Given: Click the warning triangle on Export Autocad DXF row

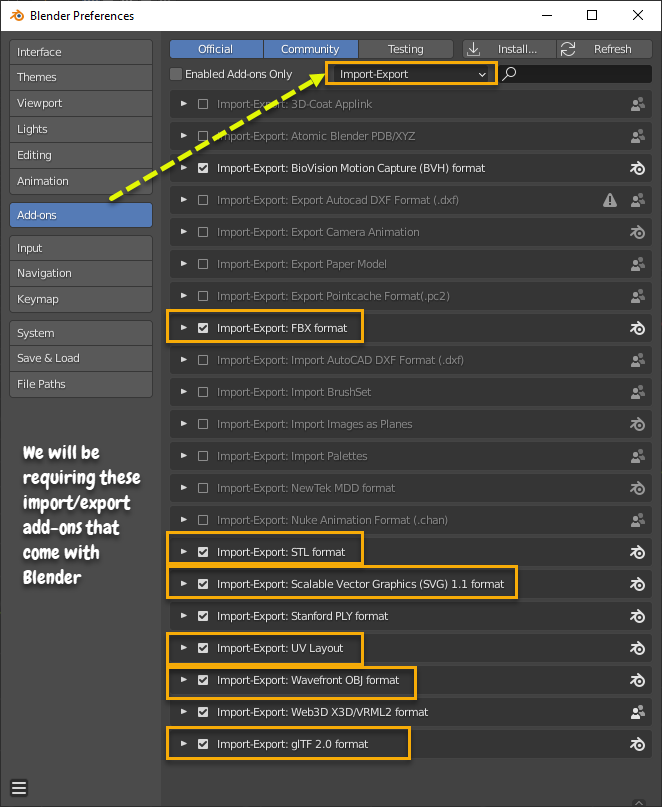Looking at the screenshot, I should click(x=610, y=200).
